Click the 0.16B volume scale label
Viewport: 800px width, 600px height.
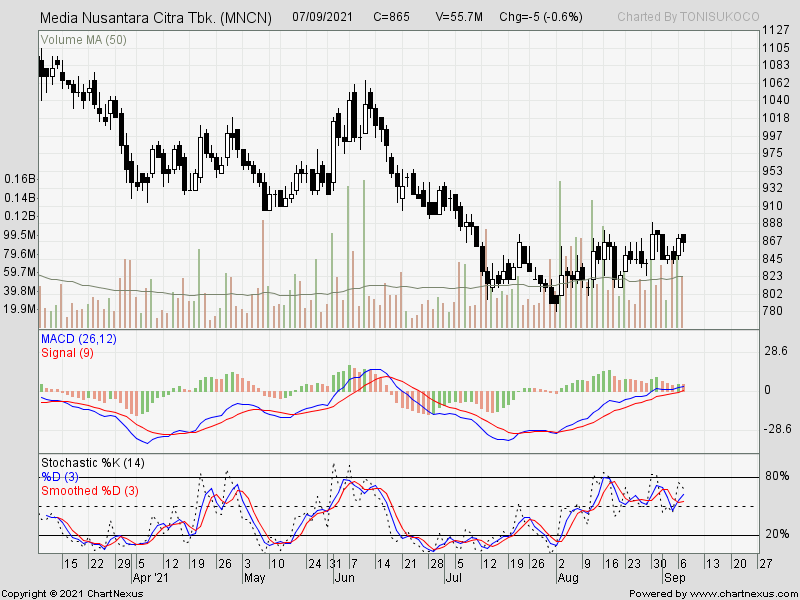coord(21,178)
